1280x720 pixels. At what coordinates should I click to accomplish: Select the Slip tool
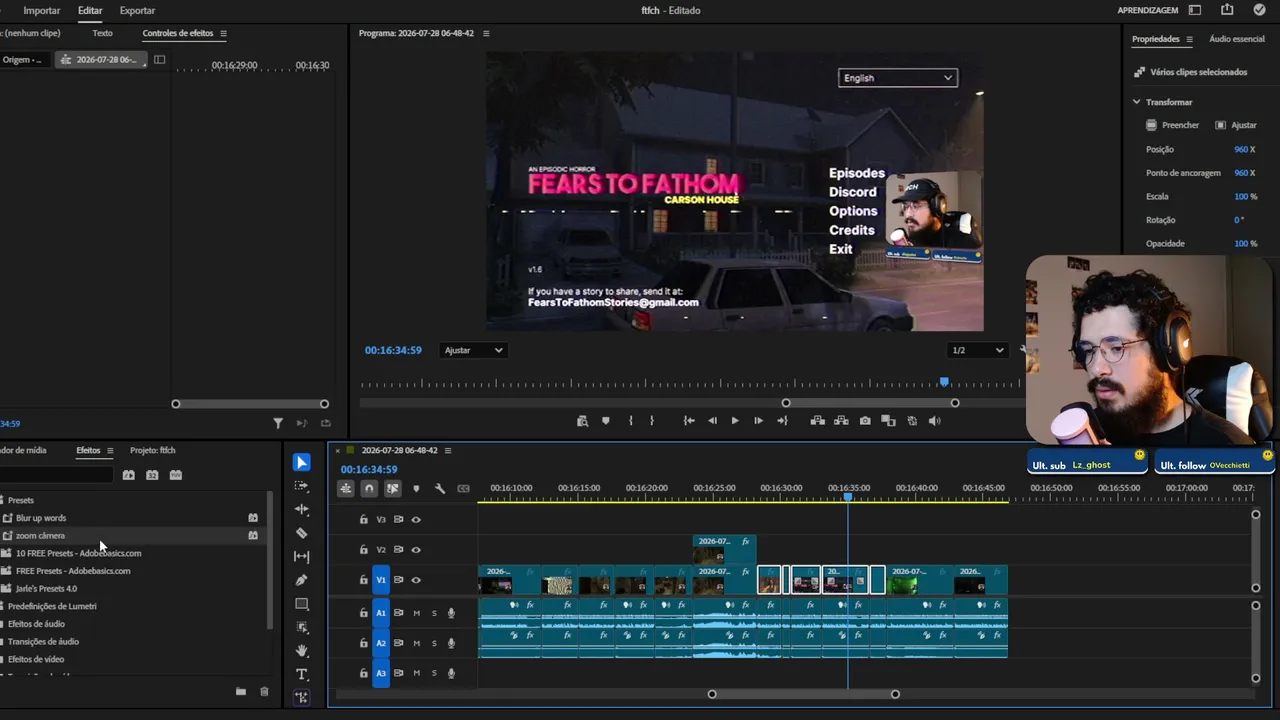tap(302, 556)
